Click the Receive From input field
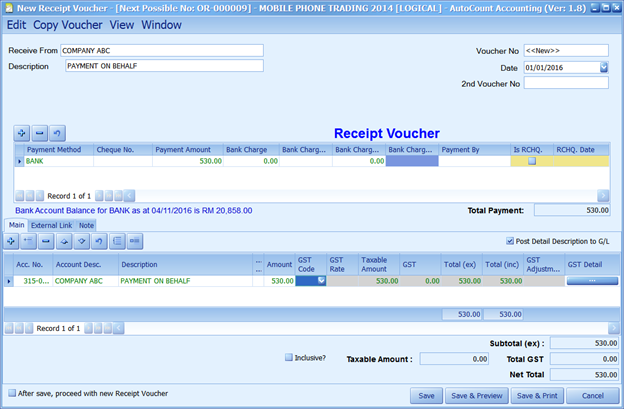The image size is (624, 409). 161,50
